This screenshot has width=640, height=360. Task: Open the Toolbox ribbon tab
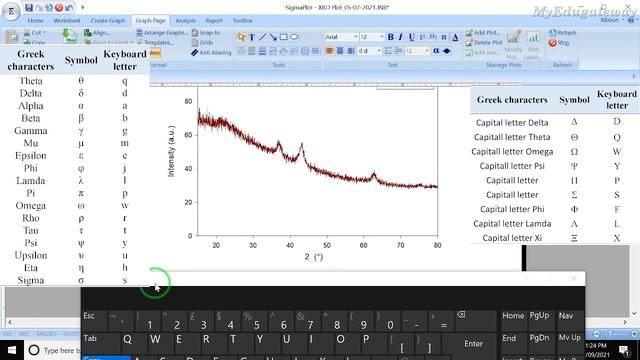coord(242,20)
